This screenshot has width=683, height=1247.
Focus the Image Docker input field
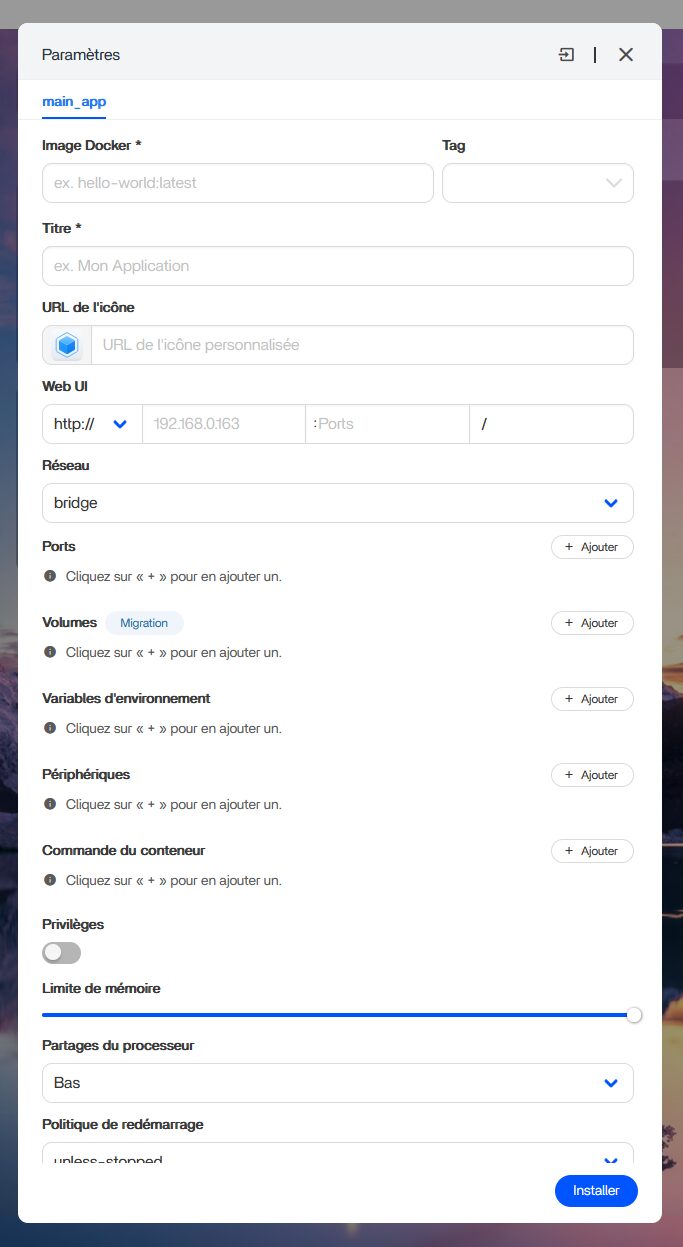click(x=237, y=183)
